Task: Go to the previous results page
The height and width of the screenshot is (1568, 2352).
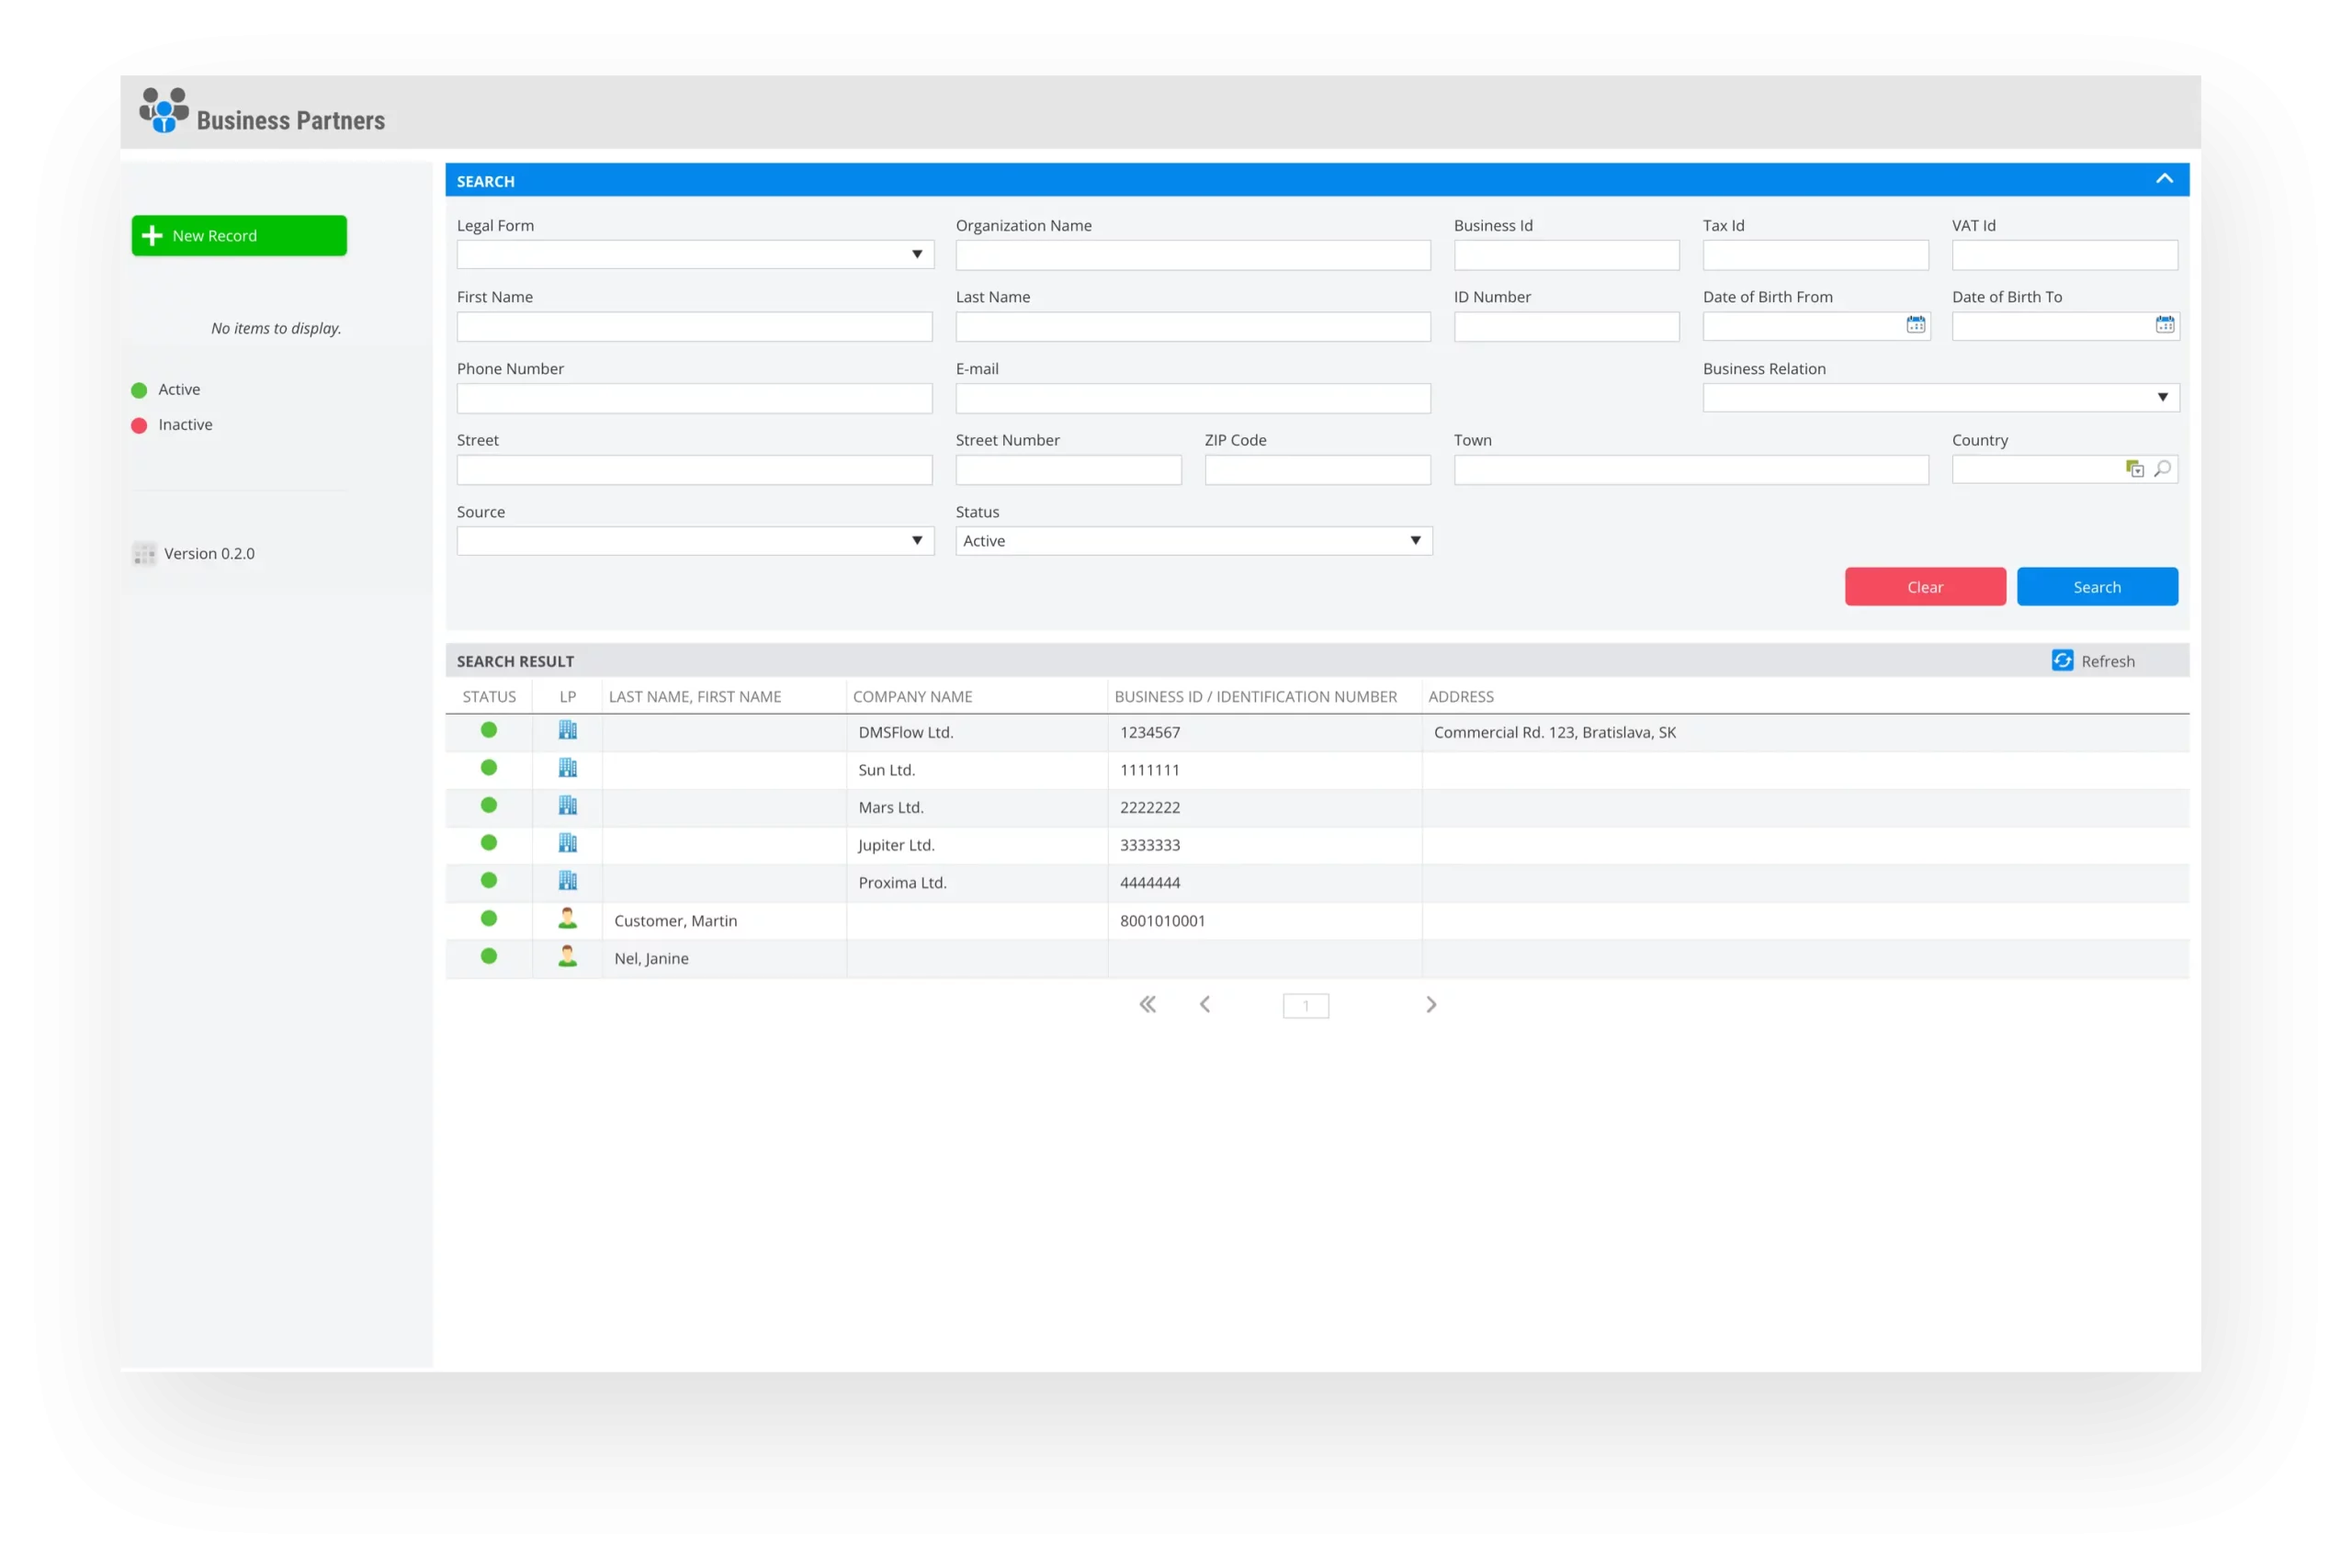Action: 1205,1005
